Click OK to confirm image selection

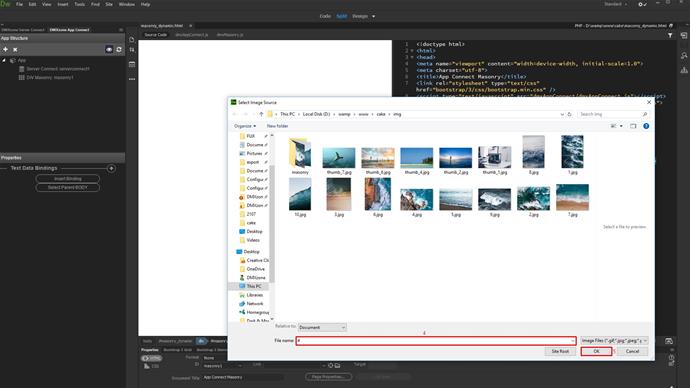coord(596,351)
